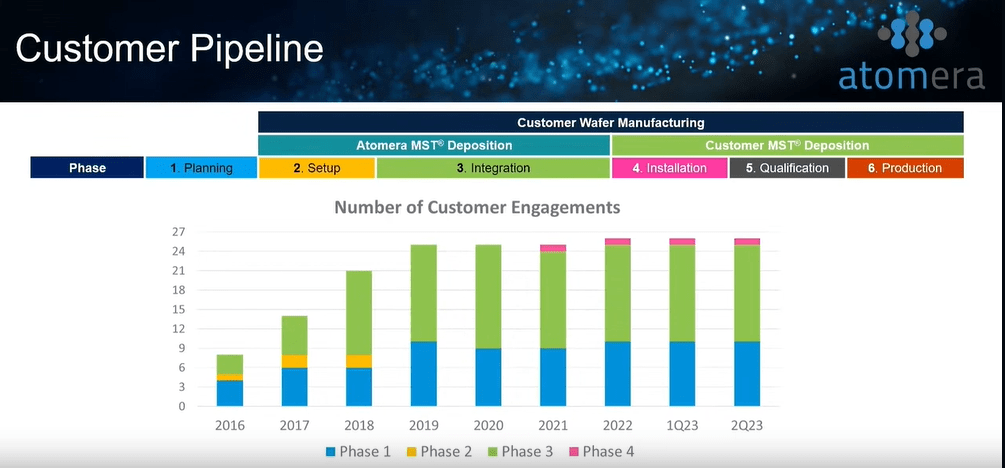This screenshot has width=1005, height=468.
Task: Click the atomera wordmark text
Action: pyautogui.click(x=910, y=75)
